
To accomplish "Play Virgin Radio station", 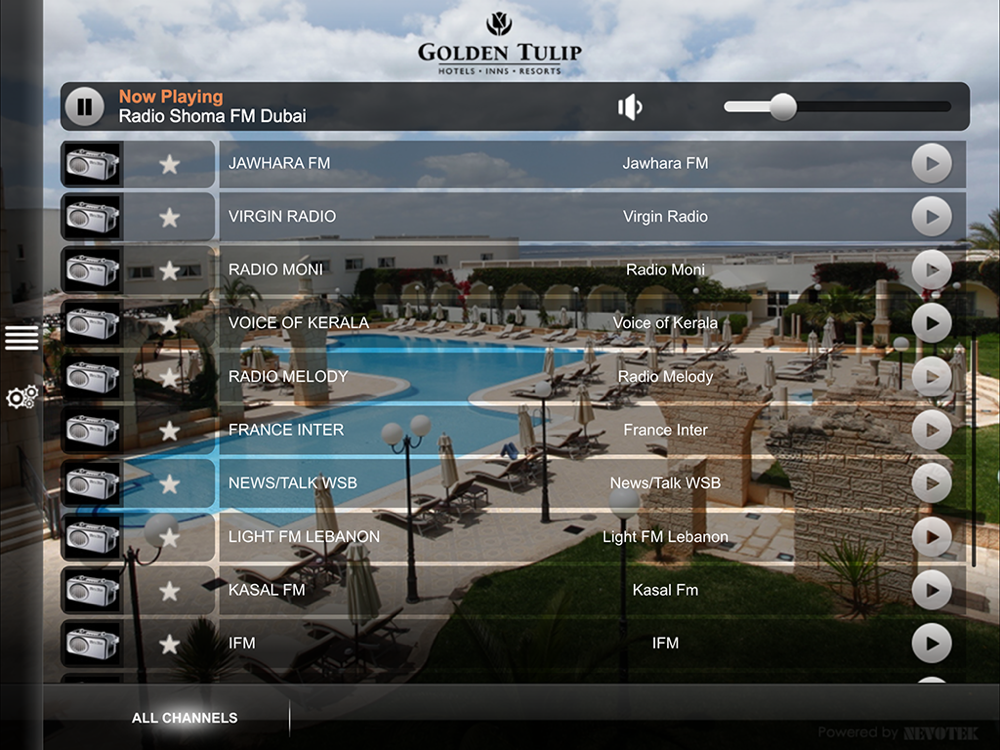I will coord(932,217).
